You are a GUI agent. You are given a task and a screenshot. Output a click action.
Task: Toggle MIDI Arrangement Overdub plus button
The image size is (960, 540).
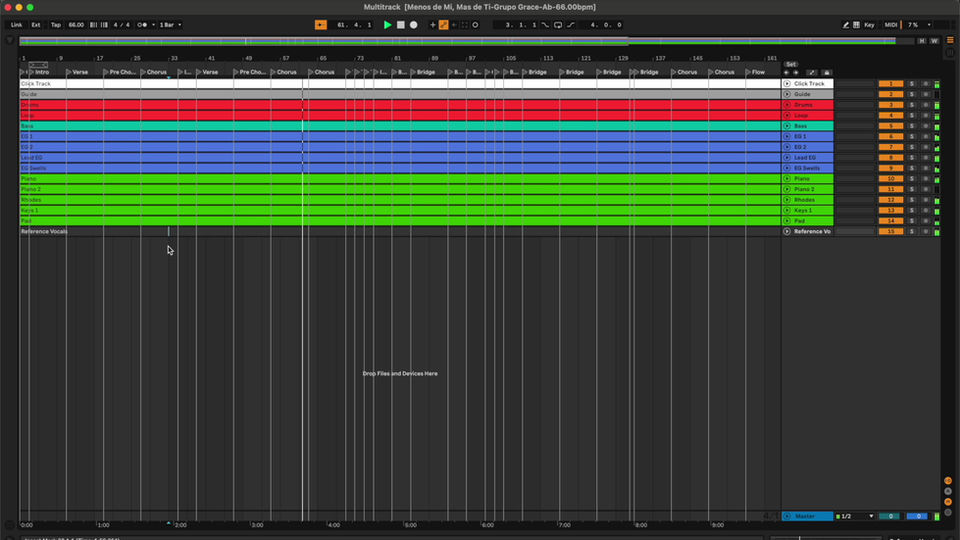point(433,25)
